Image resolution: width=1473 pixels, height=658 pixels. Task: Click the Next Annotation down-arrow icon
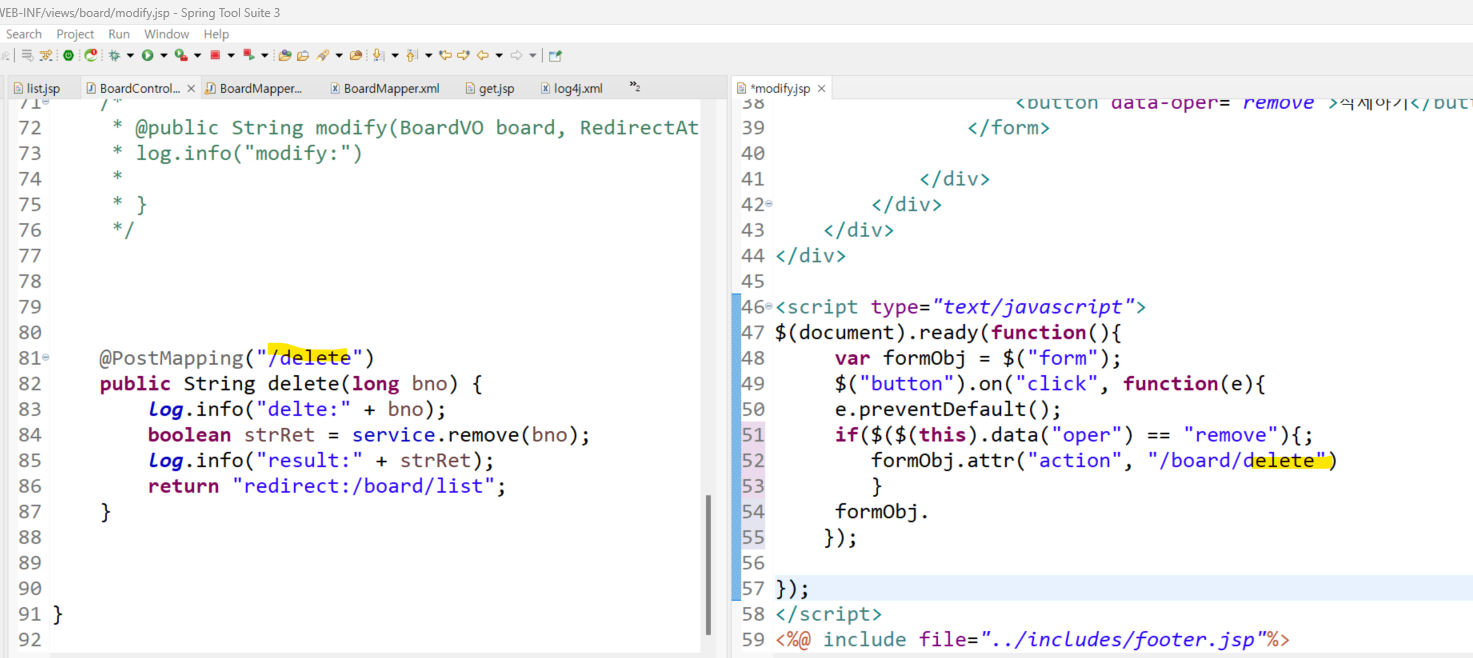pos(378,55)
